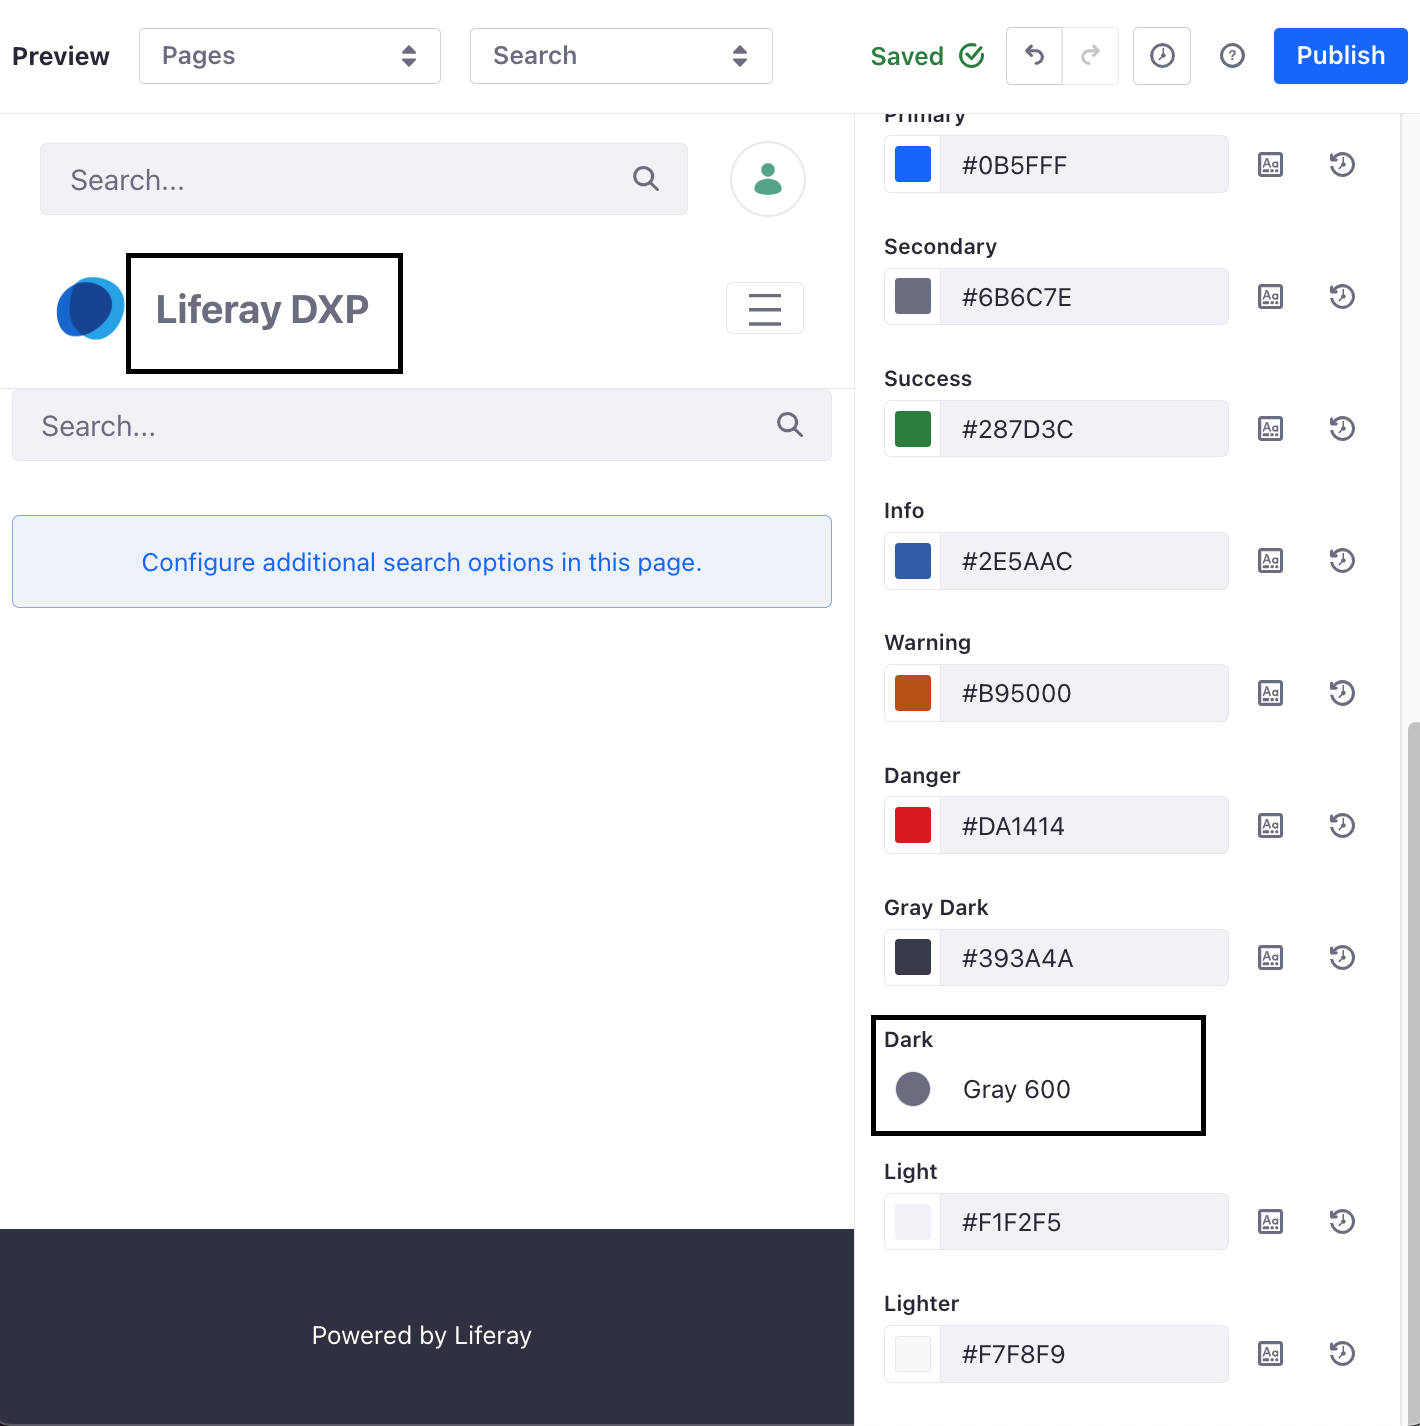1420x1426 pixels.
Task: Reset Warning color to default
Action: (x=1342, y=693)
